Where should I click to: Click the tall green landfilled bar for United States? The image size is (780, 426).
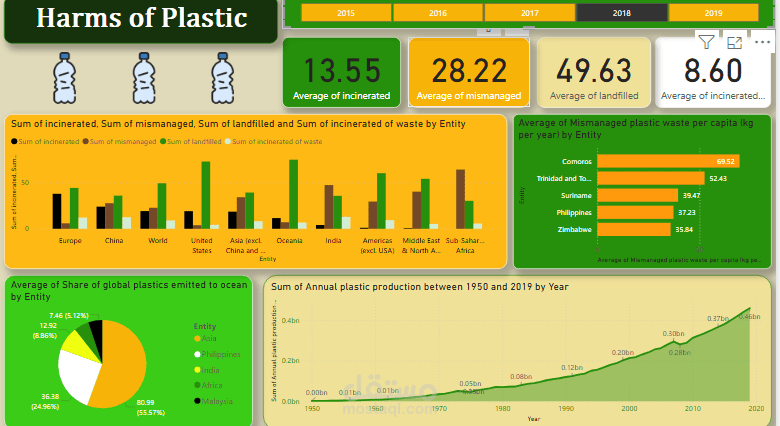coord(205,195)
